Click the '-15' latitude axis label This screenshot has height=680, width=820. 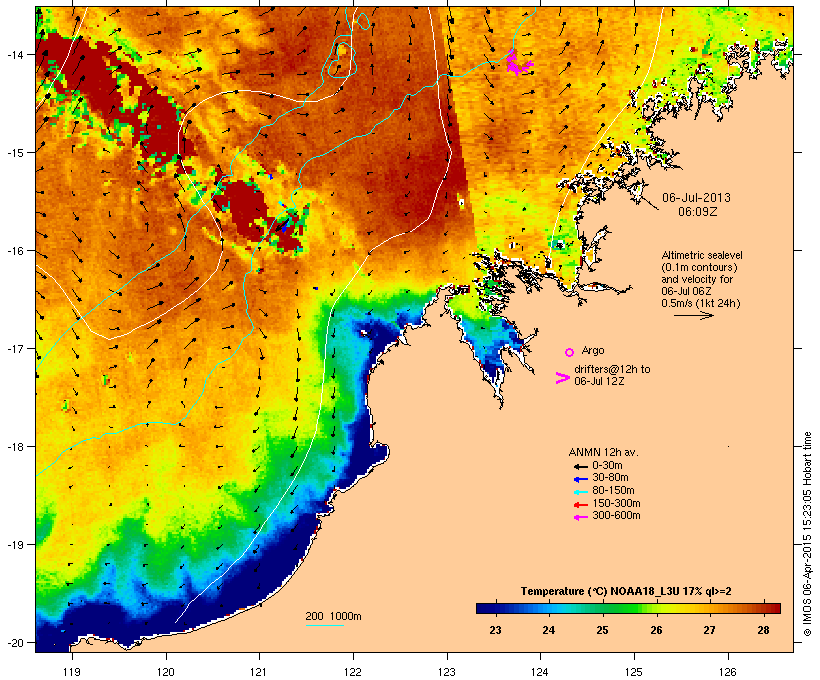pos(14,153)
